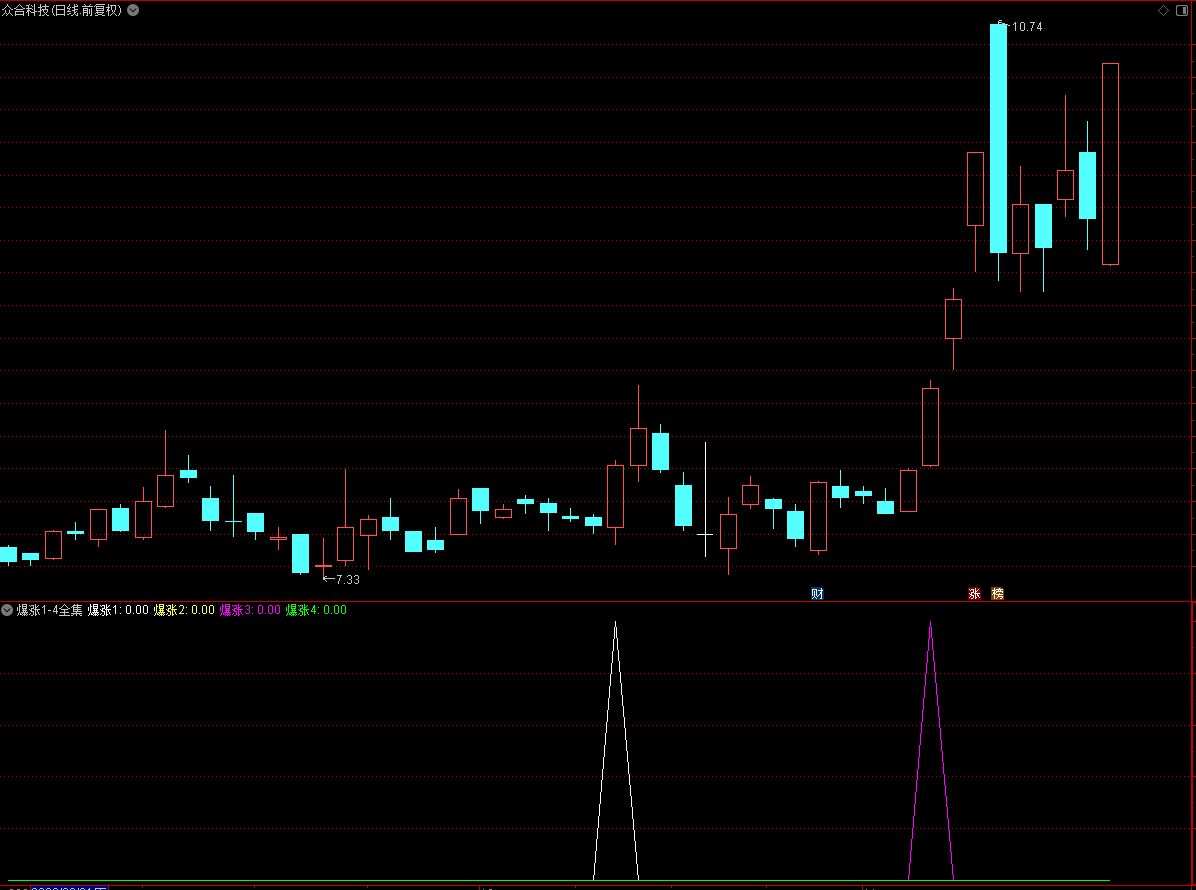Click the 涨 marker icon below chart
The width and height of the screenshot is (1196, 890).
(x=974, y=593)
